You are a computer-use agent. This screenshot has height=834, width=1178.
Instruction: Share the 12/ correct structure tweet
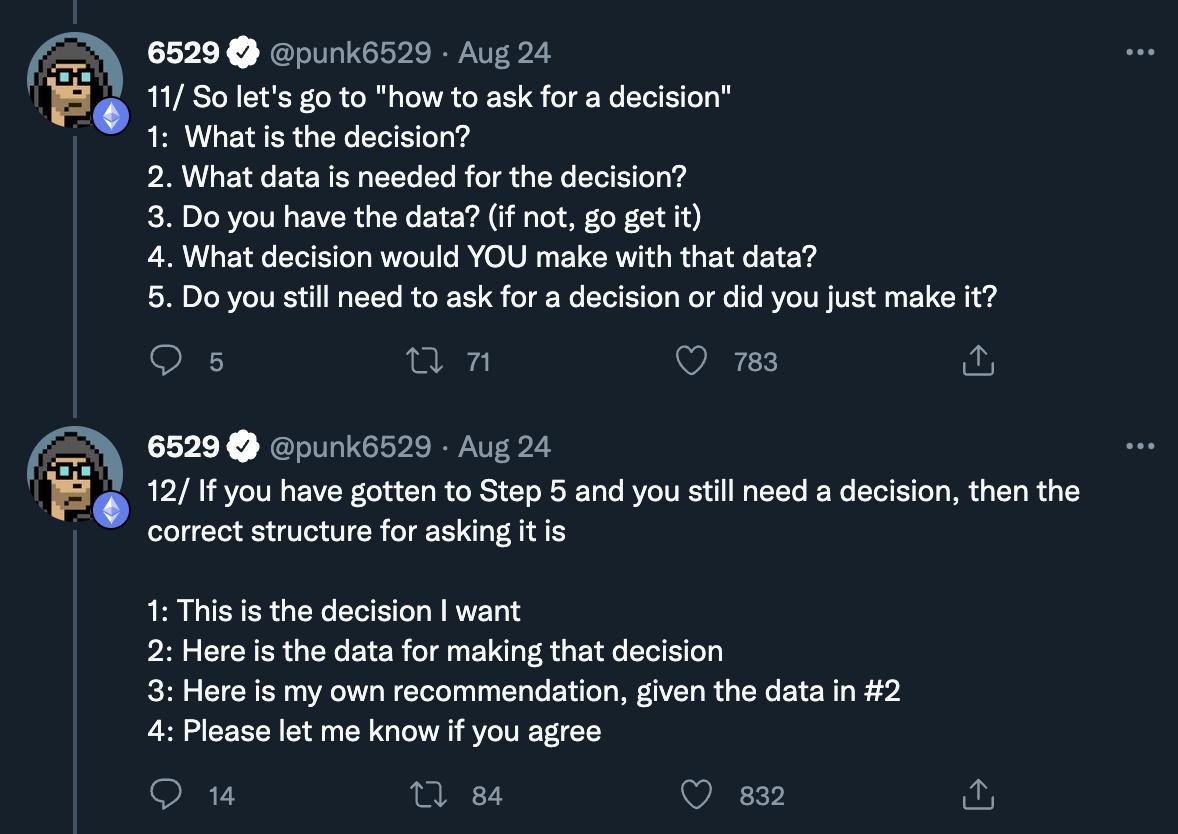tap(977, 795)
